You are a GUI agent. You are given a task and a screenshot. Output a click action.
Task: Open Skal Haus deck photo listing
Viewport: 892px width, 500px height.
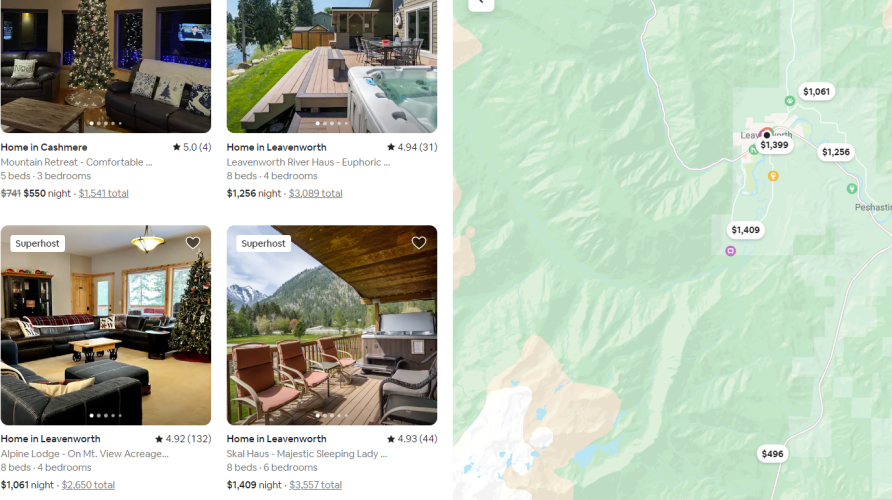pyautogui.click(x=332, y=325)
